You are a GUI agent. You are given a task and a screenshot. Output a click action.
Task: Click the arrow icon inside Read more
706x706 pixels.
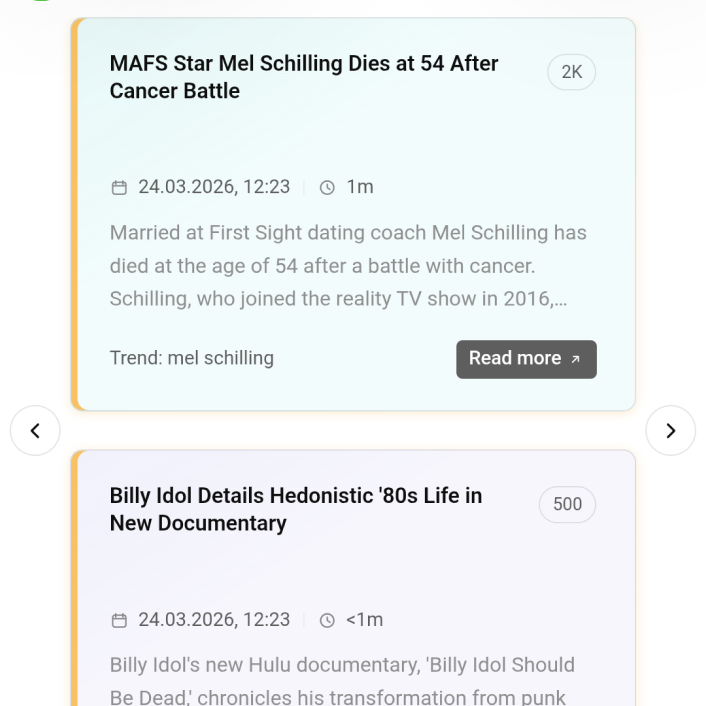pyautogui.click(x=576, y=360)
